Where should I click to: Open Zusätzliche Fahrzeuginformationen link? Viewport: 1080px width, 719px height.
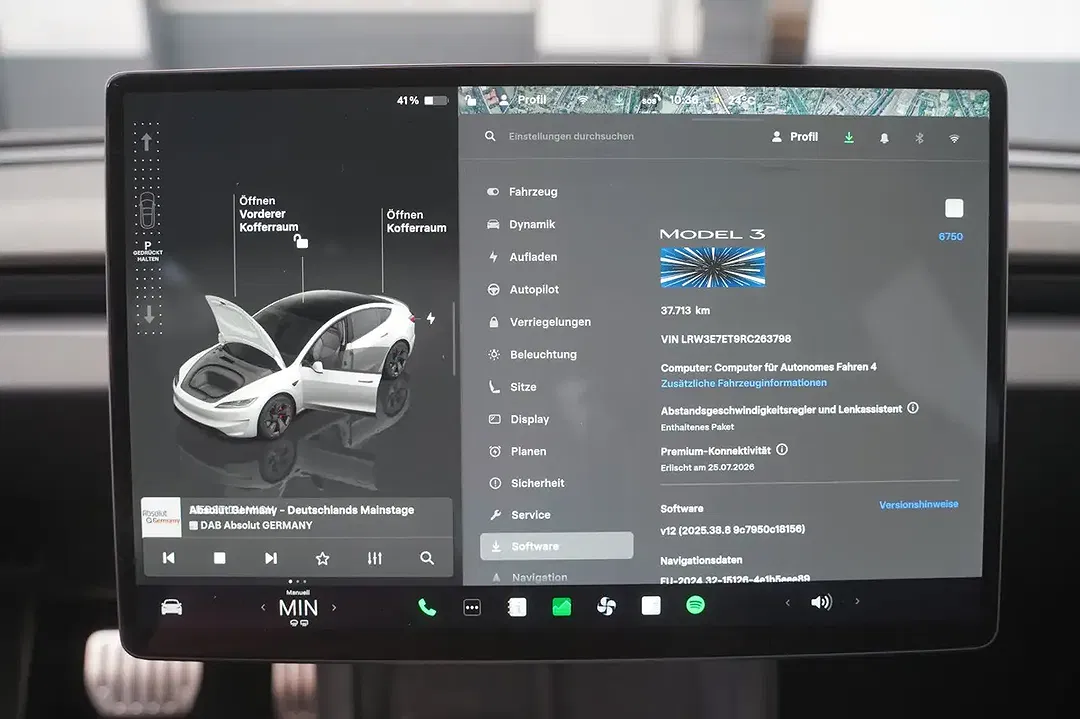pos(743,383)
